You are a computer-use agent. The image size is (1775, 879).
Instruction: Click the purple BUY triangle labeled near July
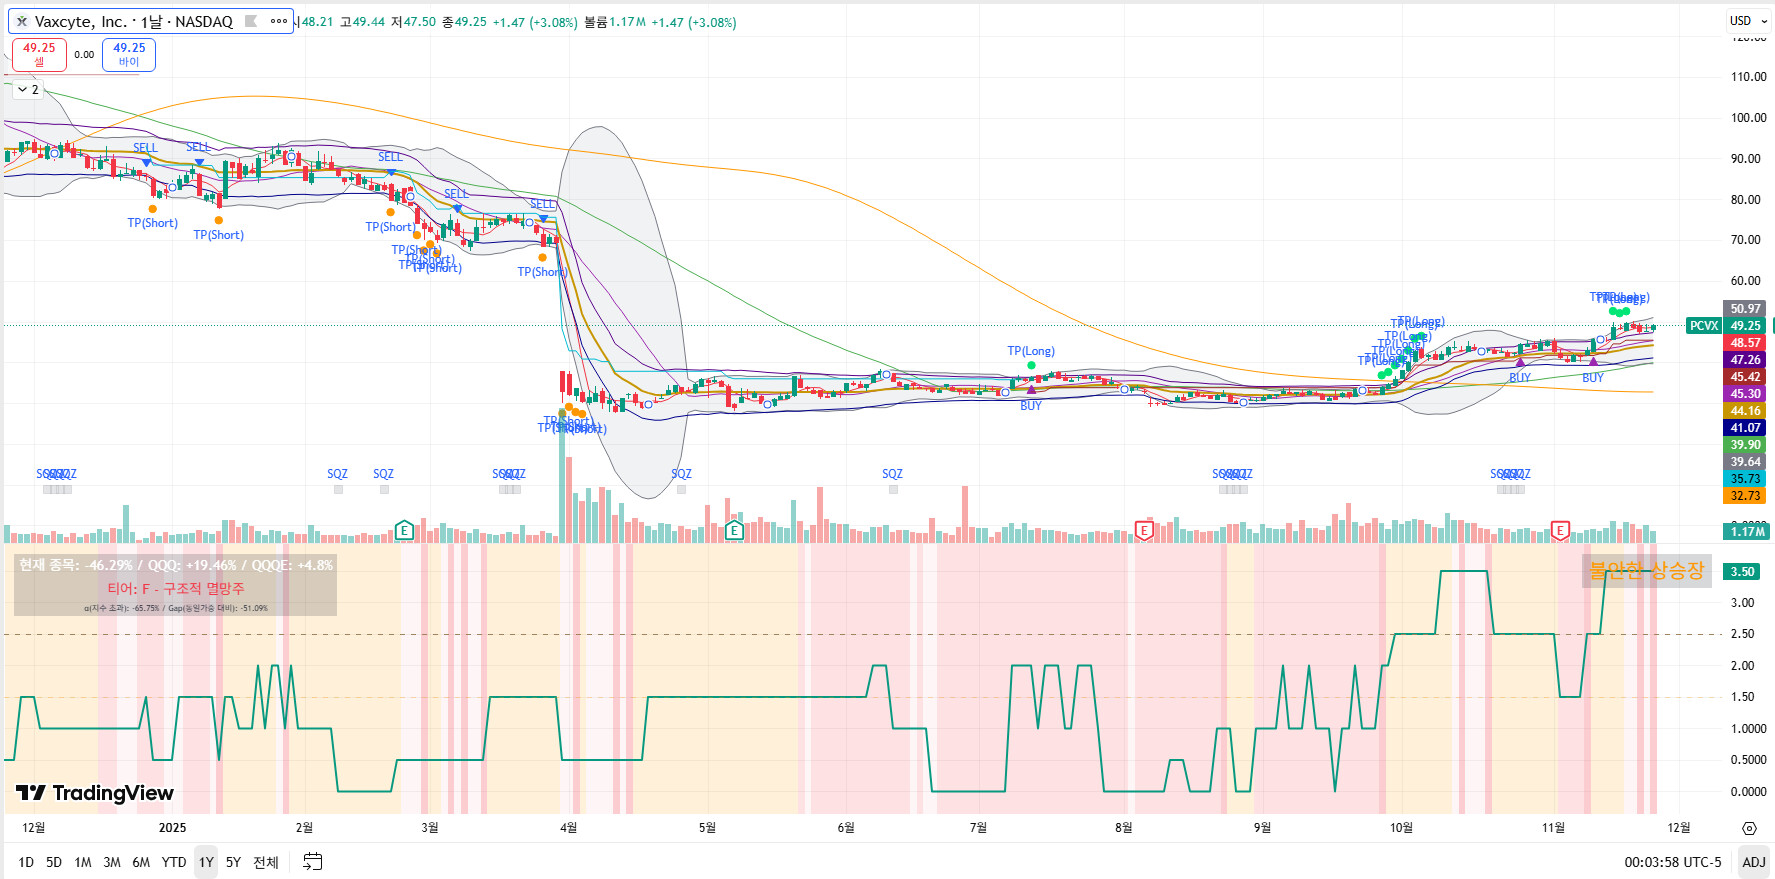click(x=1031, y=390)
